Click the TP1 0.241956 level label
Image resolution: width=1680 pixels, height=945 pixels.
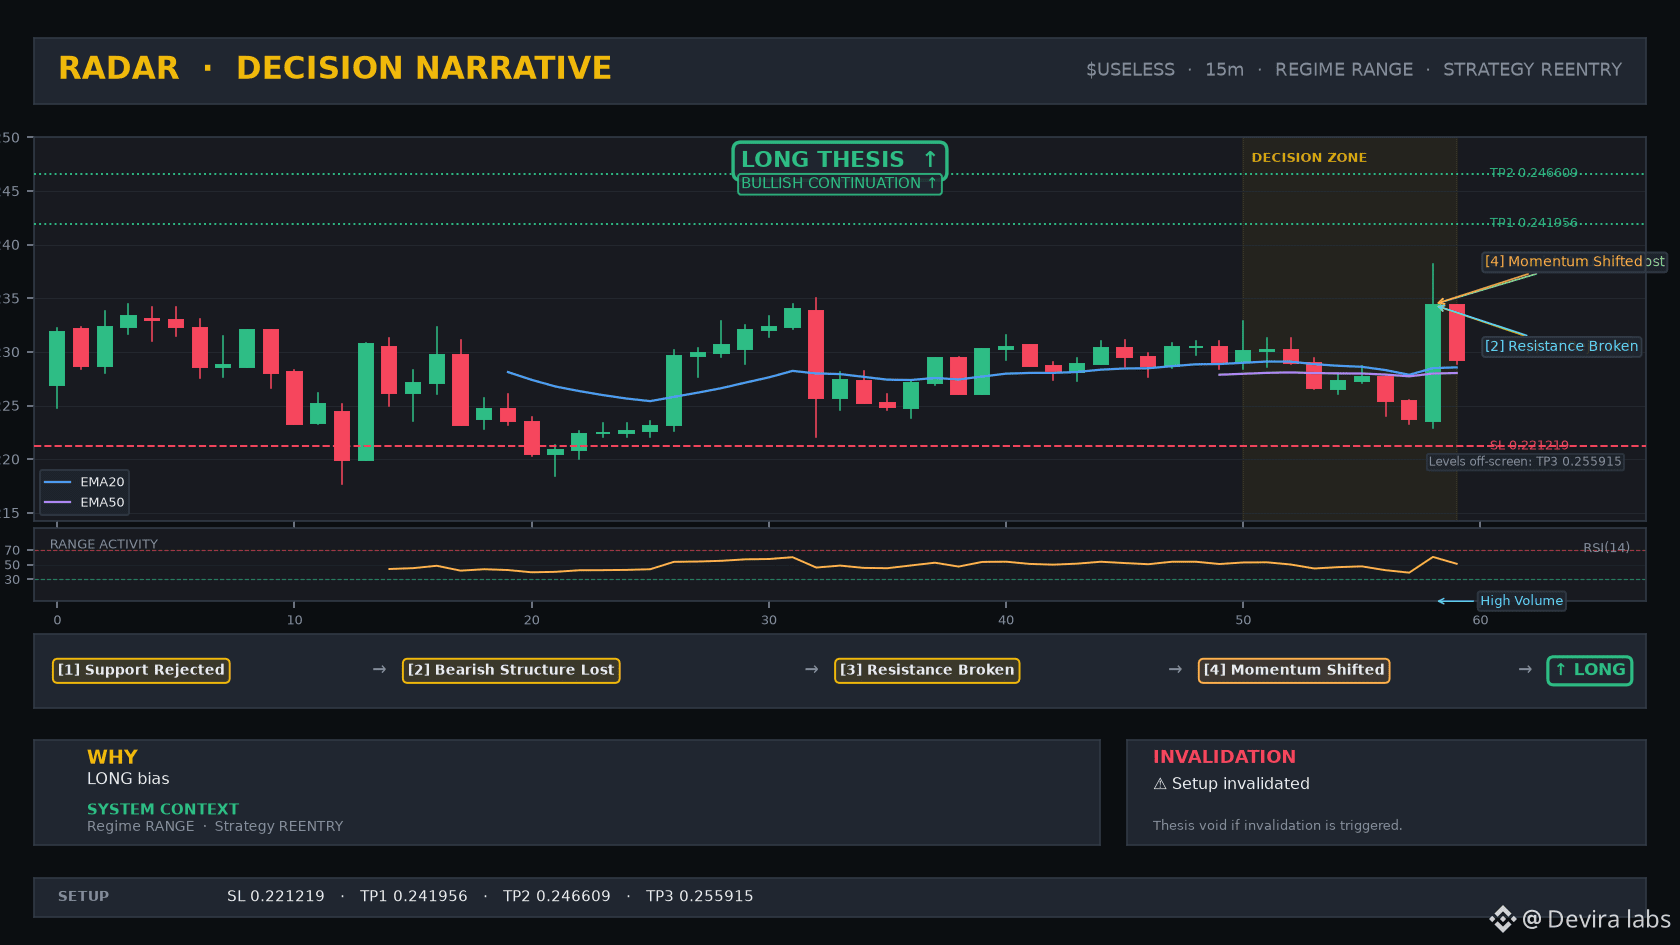[1533, 223]
